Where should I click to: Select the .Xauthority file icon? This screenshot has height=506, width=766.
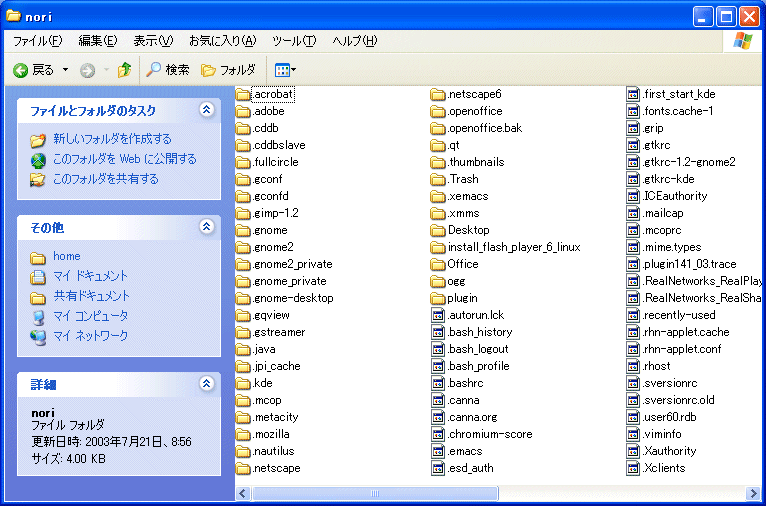(x=633, y=451)
